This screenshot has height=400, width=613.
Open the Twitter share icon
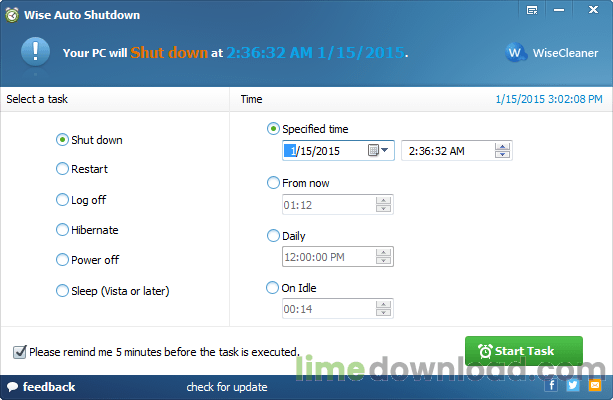[573, 386]
